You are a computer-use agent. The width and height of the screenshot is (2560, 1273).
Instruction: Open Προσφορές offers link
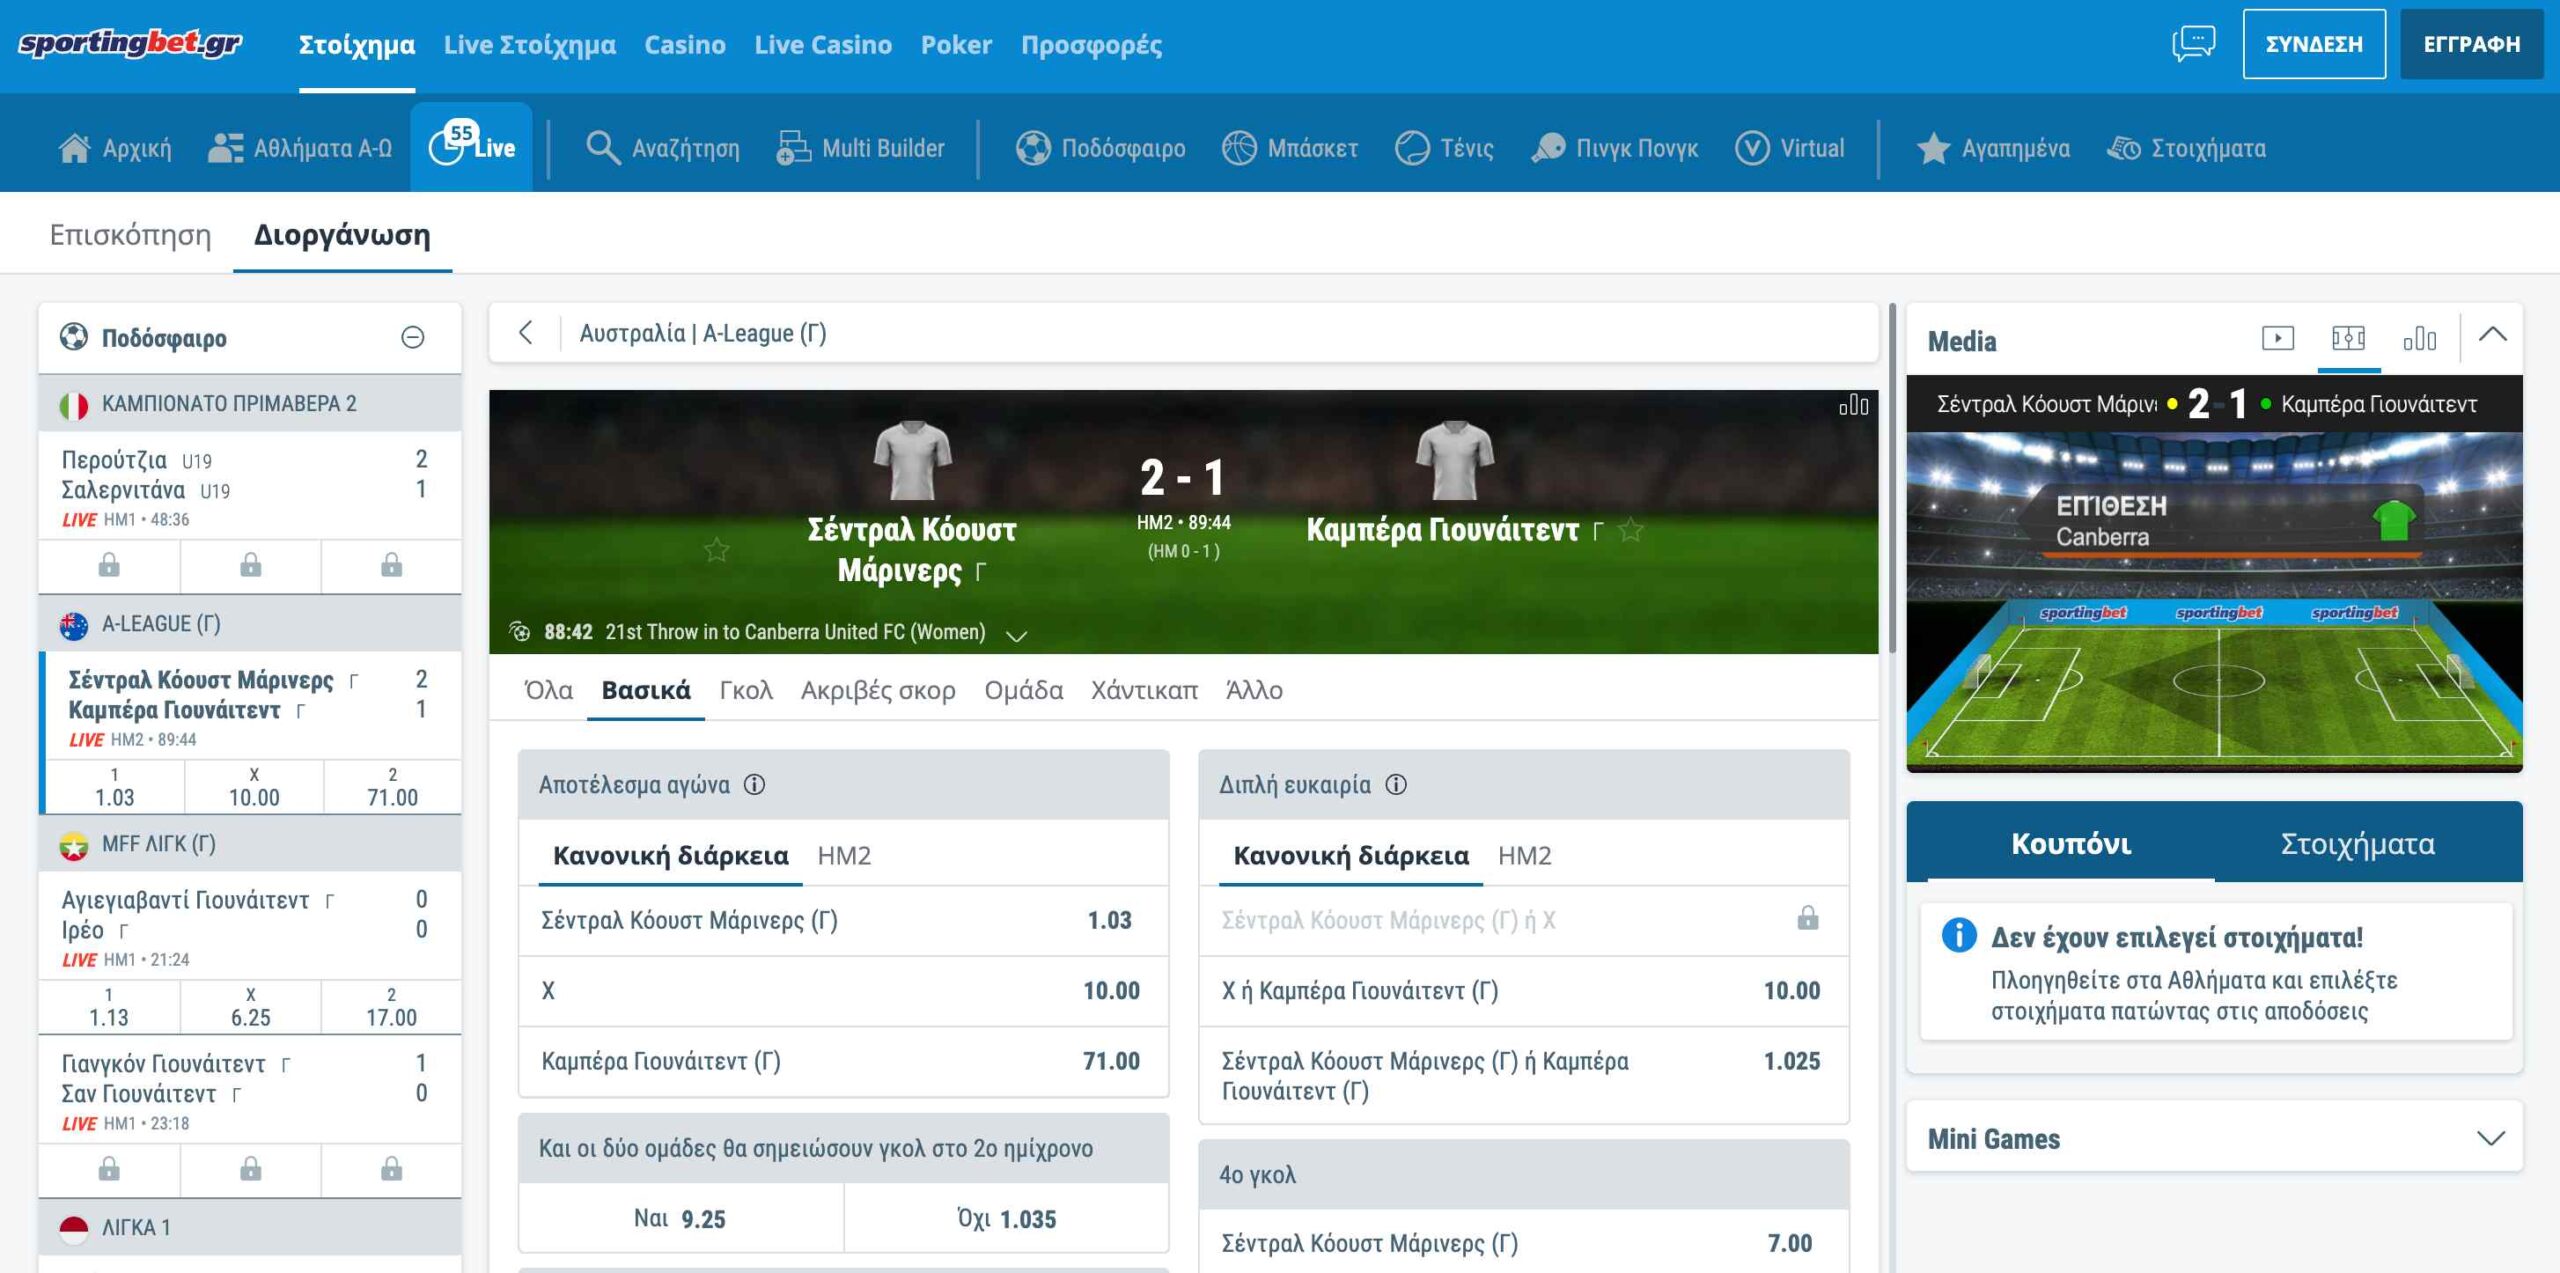1091,45
